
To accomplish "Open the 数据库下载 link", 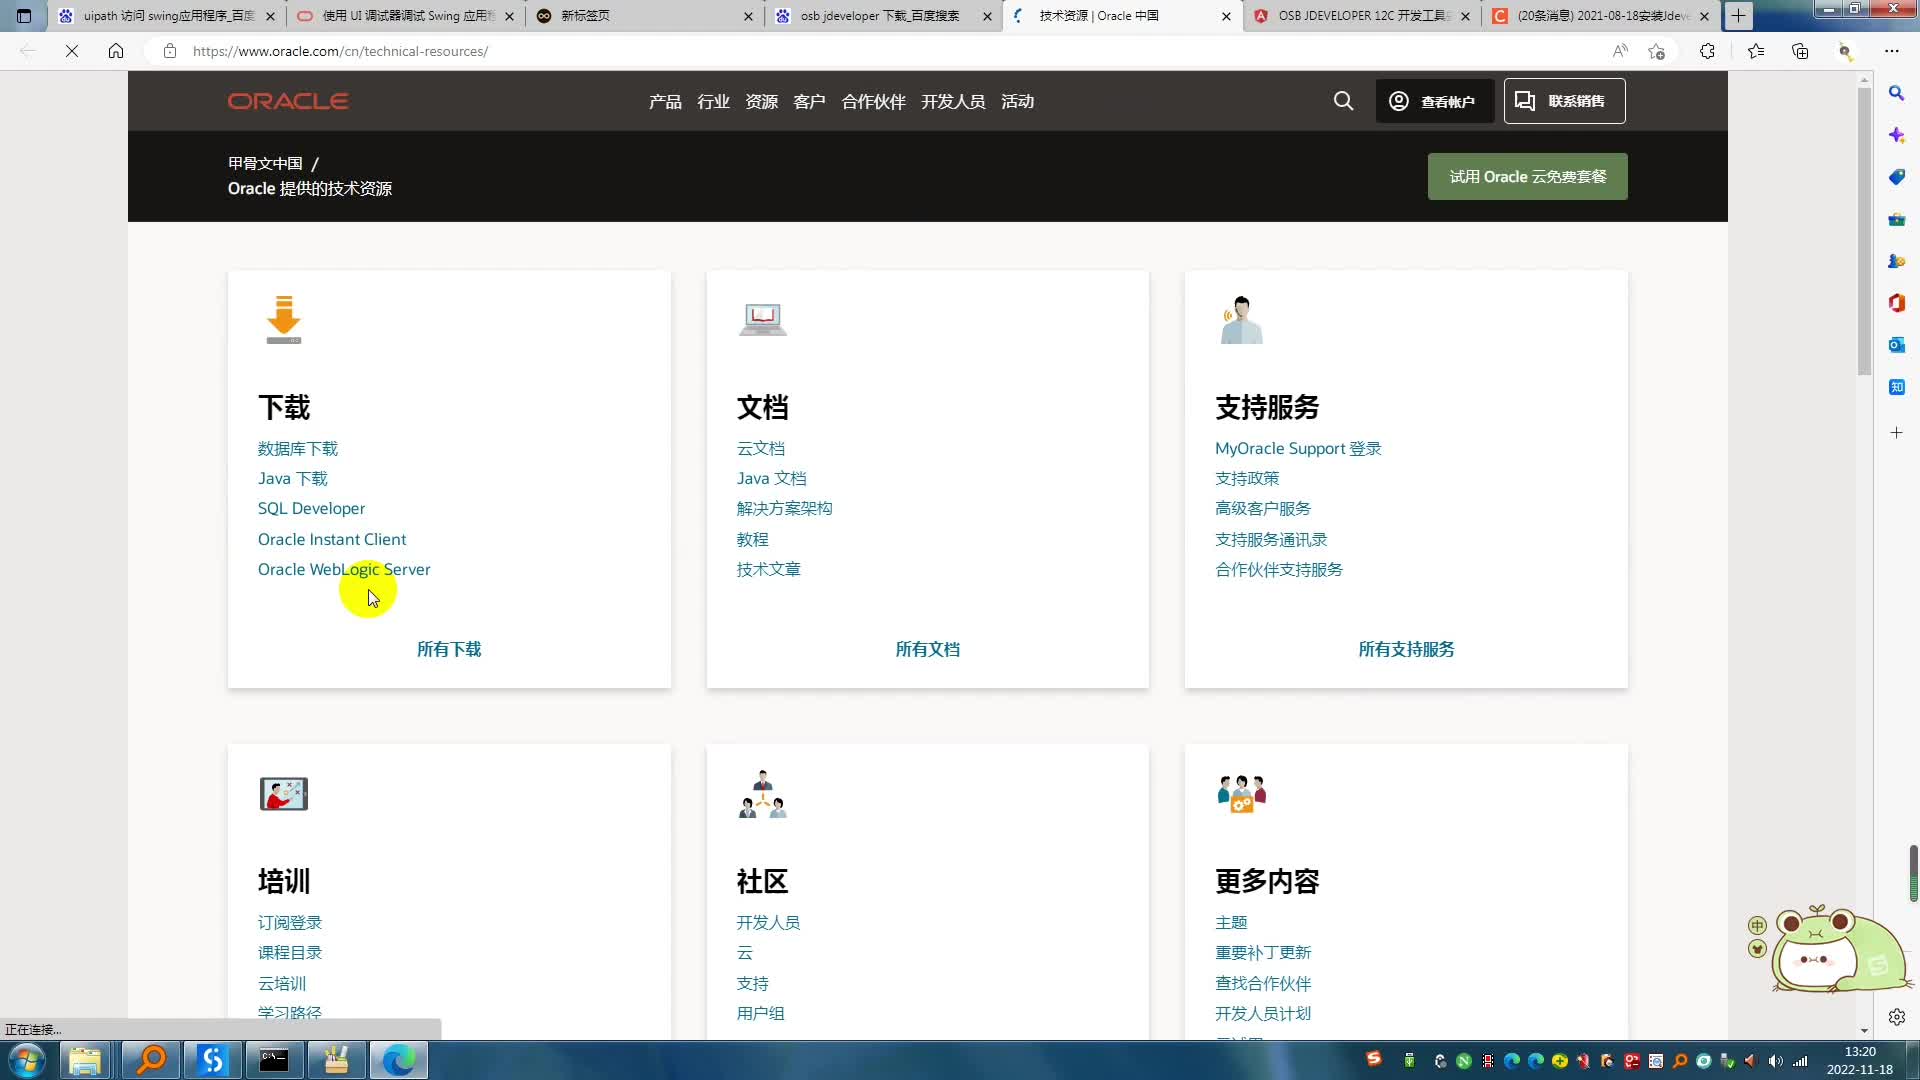I will click(298, 448).
